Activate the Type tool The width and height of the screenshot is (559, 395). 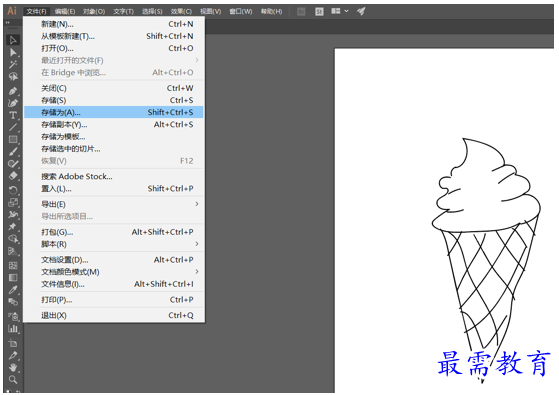(x=13, y=115)
